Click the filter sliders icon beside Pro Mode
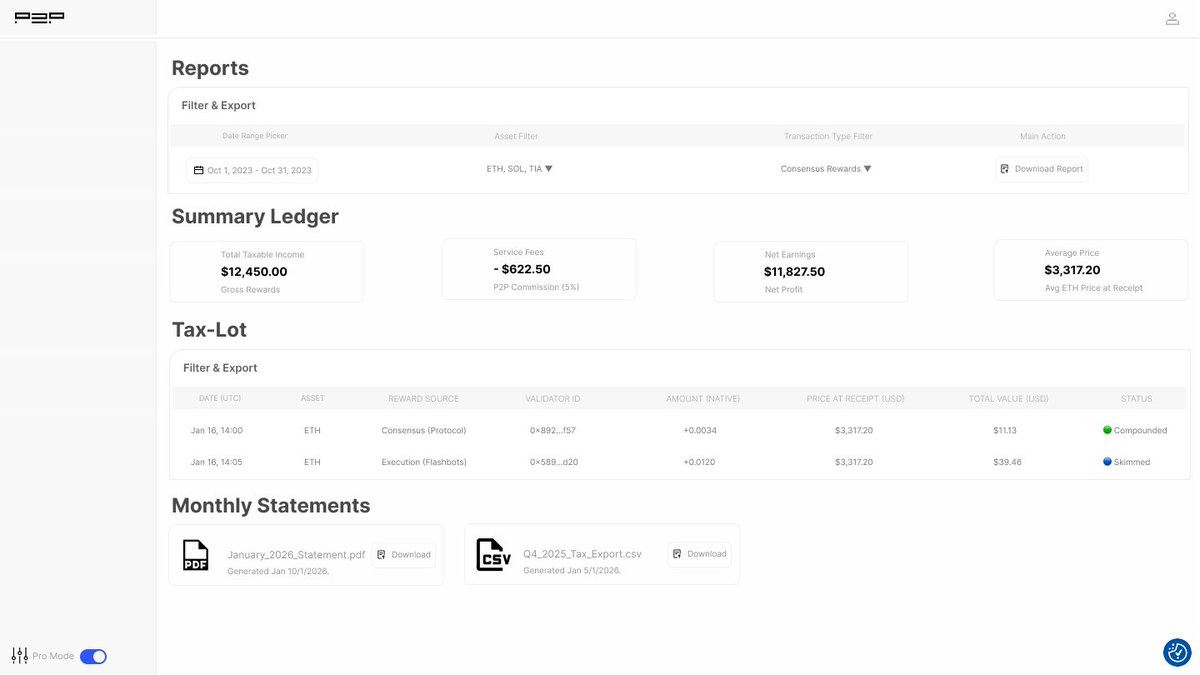 point(19,655)
